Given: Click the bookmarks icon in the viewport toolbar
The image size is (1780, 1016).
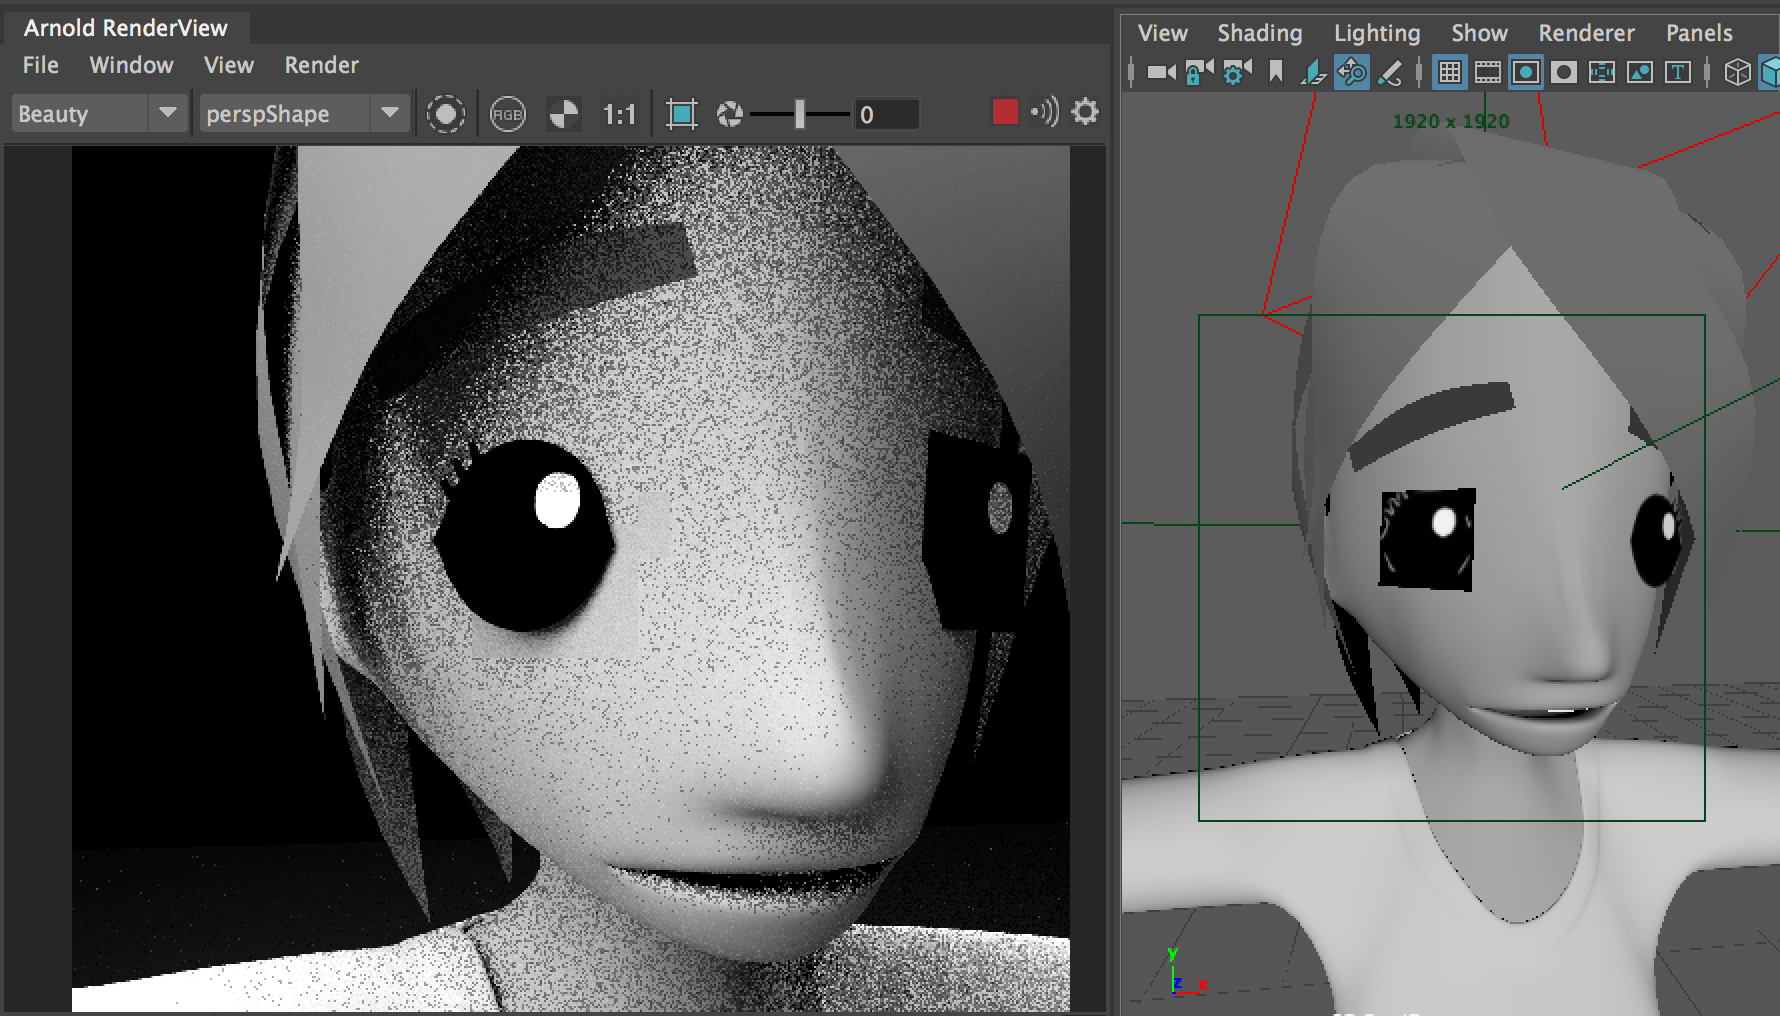Looking at the screenshot, I should click(x=1276, y=72).
